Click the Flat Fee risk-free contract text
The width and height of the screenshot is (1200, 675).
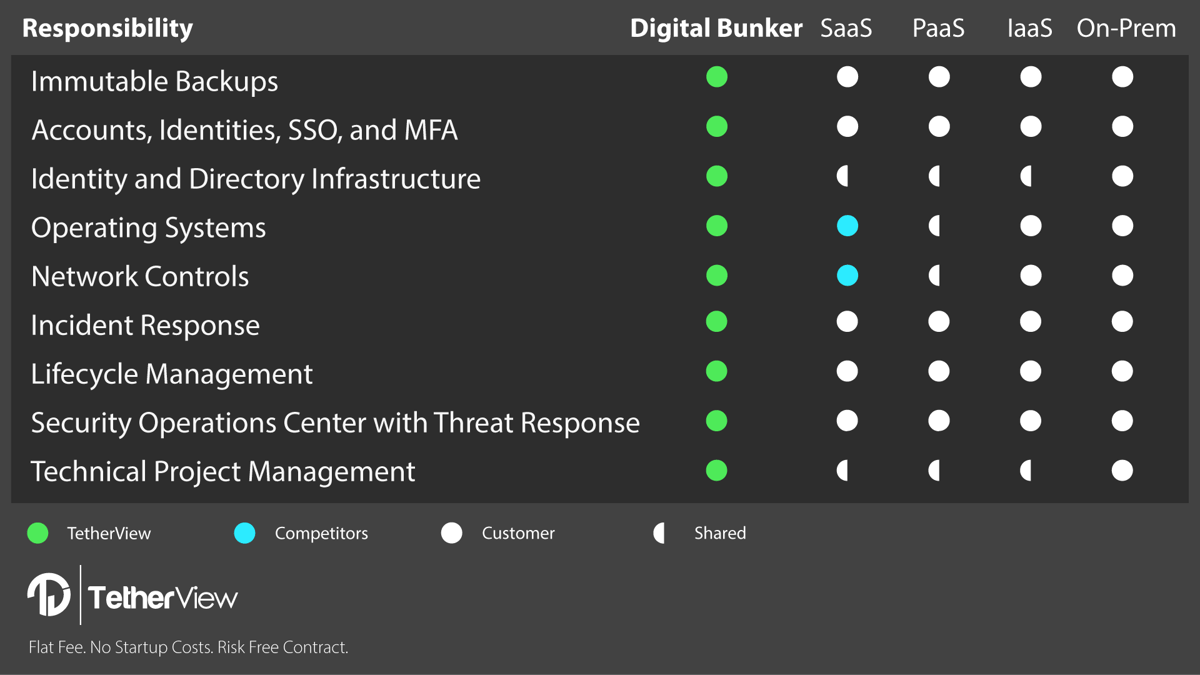point(188,647)
